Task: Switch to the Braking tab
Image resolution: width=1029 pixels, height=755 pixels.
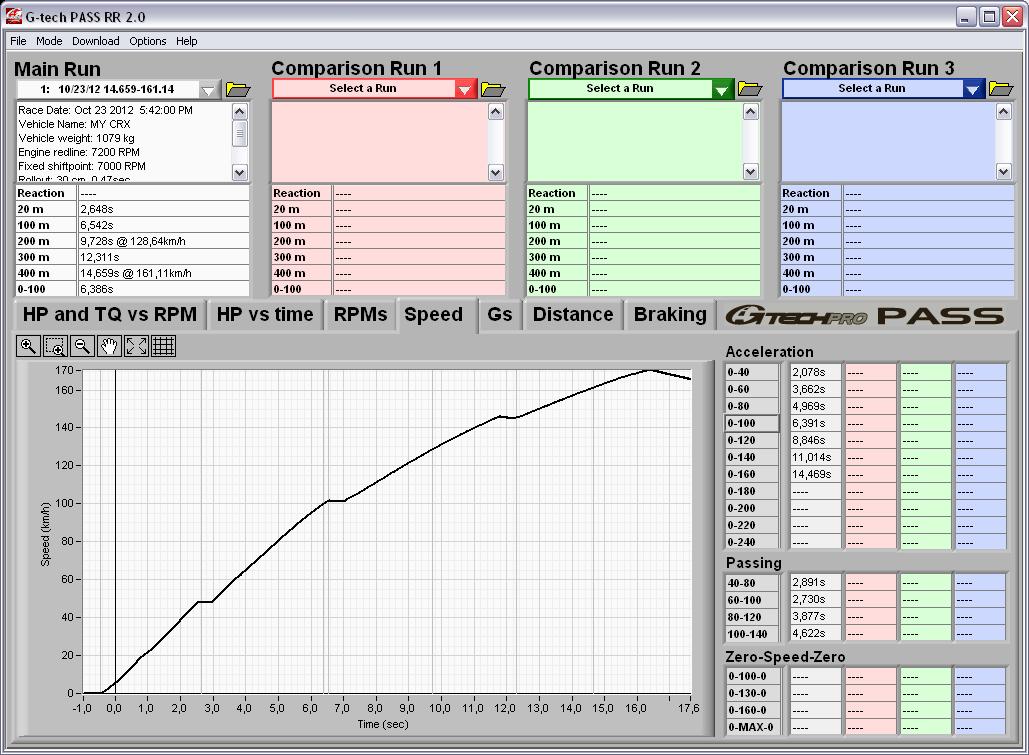Action: click(670, 314)
